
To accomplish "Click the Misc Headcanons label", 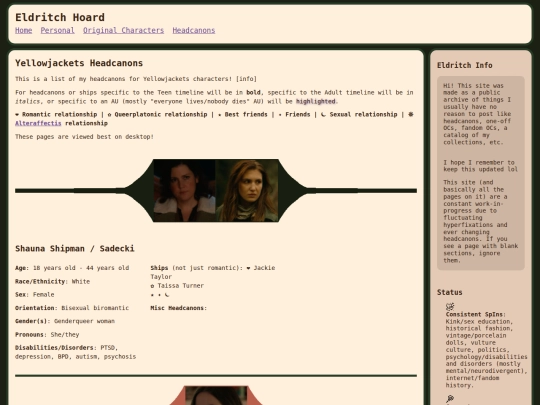I will 177,308.
